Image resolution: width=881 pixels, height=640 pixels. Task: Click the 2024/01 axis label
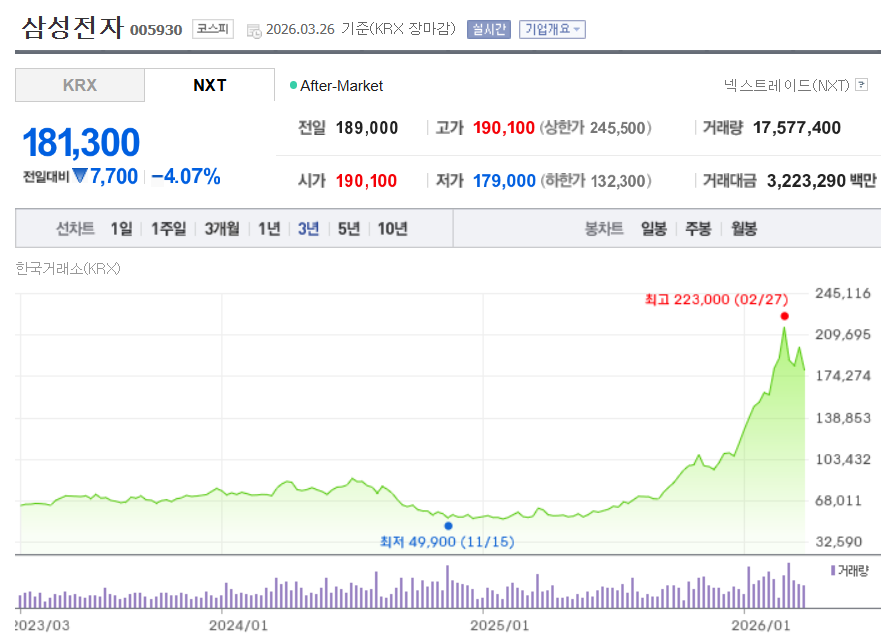pyautogui.click(x=238, y=625)
